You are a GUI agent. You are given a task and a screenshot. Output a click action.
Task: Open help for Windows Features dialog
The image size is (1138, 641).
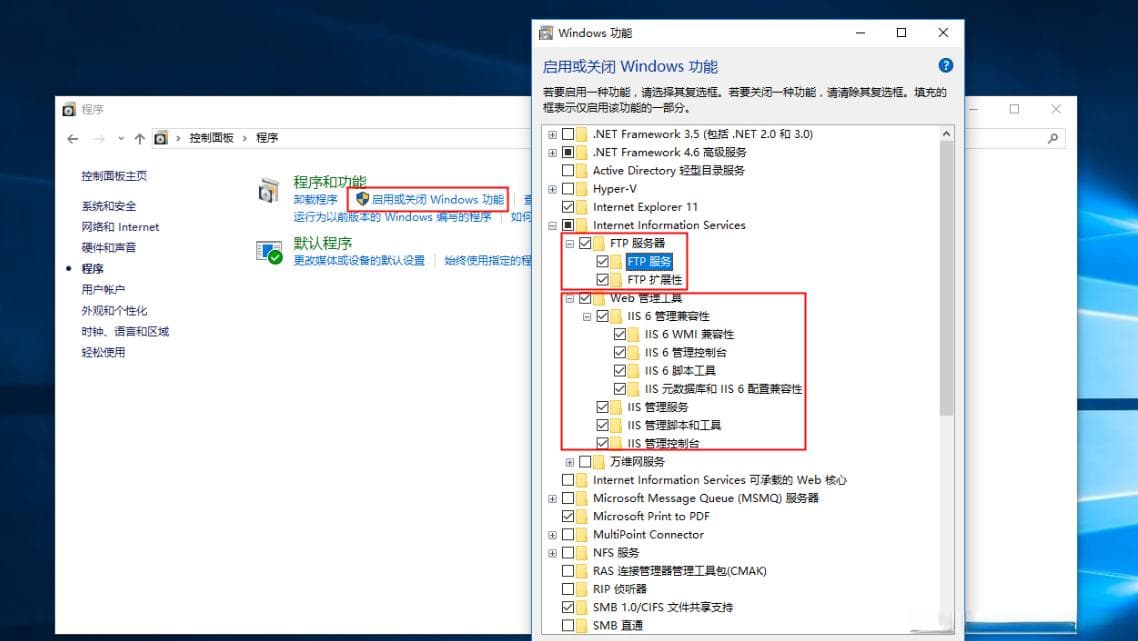[945, 65]
